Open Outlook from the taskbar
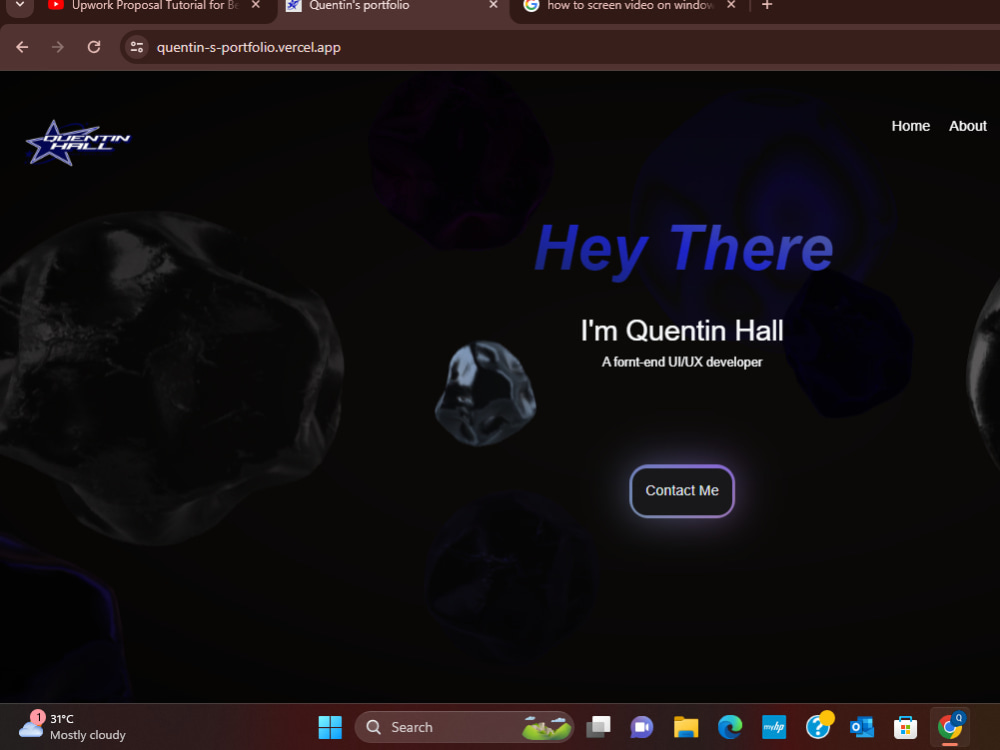 (x=862, y=727)
